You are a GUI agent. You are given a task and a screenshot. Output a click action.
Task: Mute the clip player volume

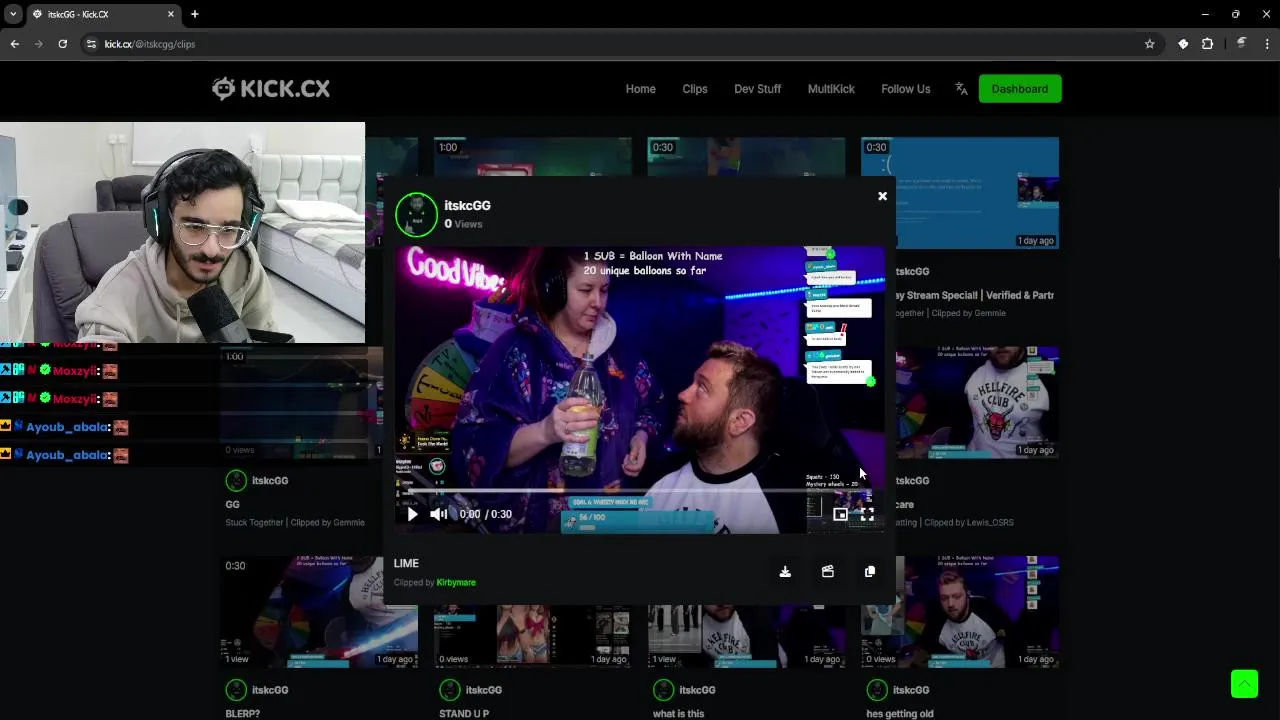coord(439,514)
